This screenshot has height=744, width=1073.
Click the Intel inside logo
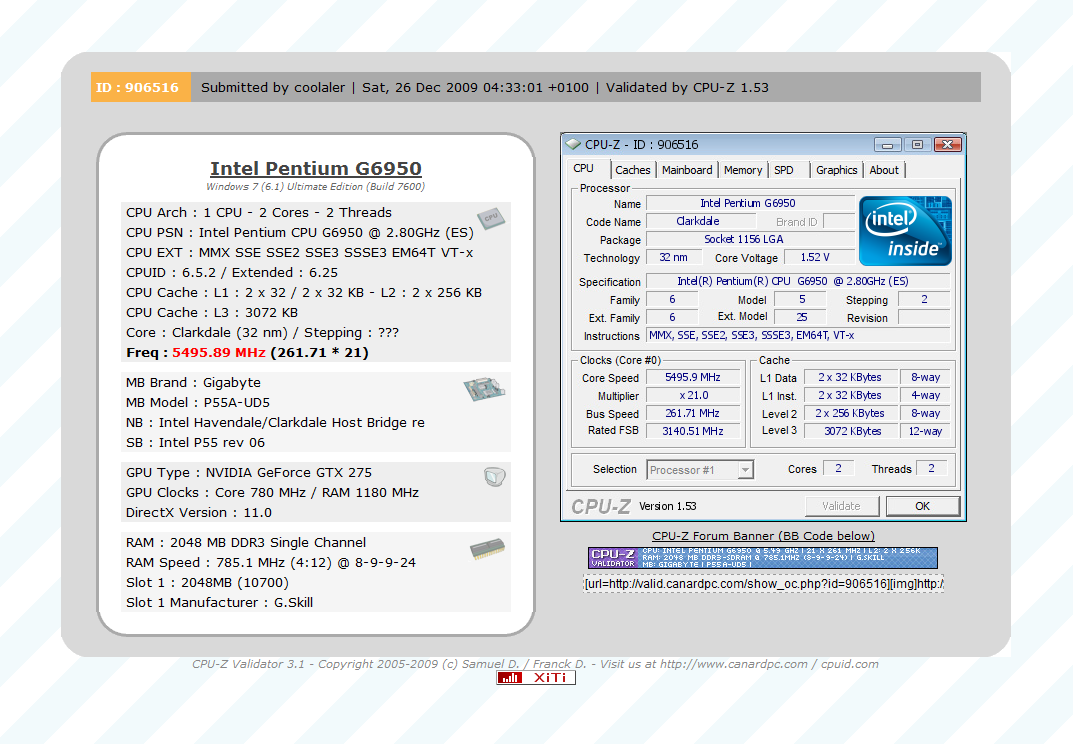point(905,231)
